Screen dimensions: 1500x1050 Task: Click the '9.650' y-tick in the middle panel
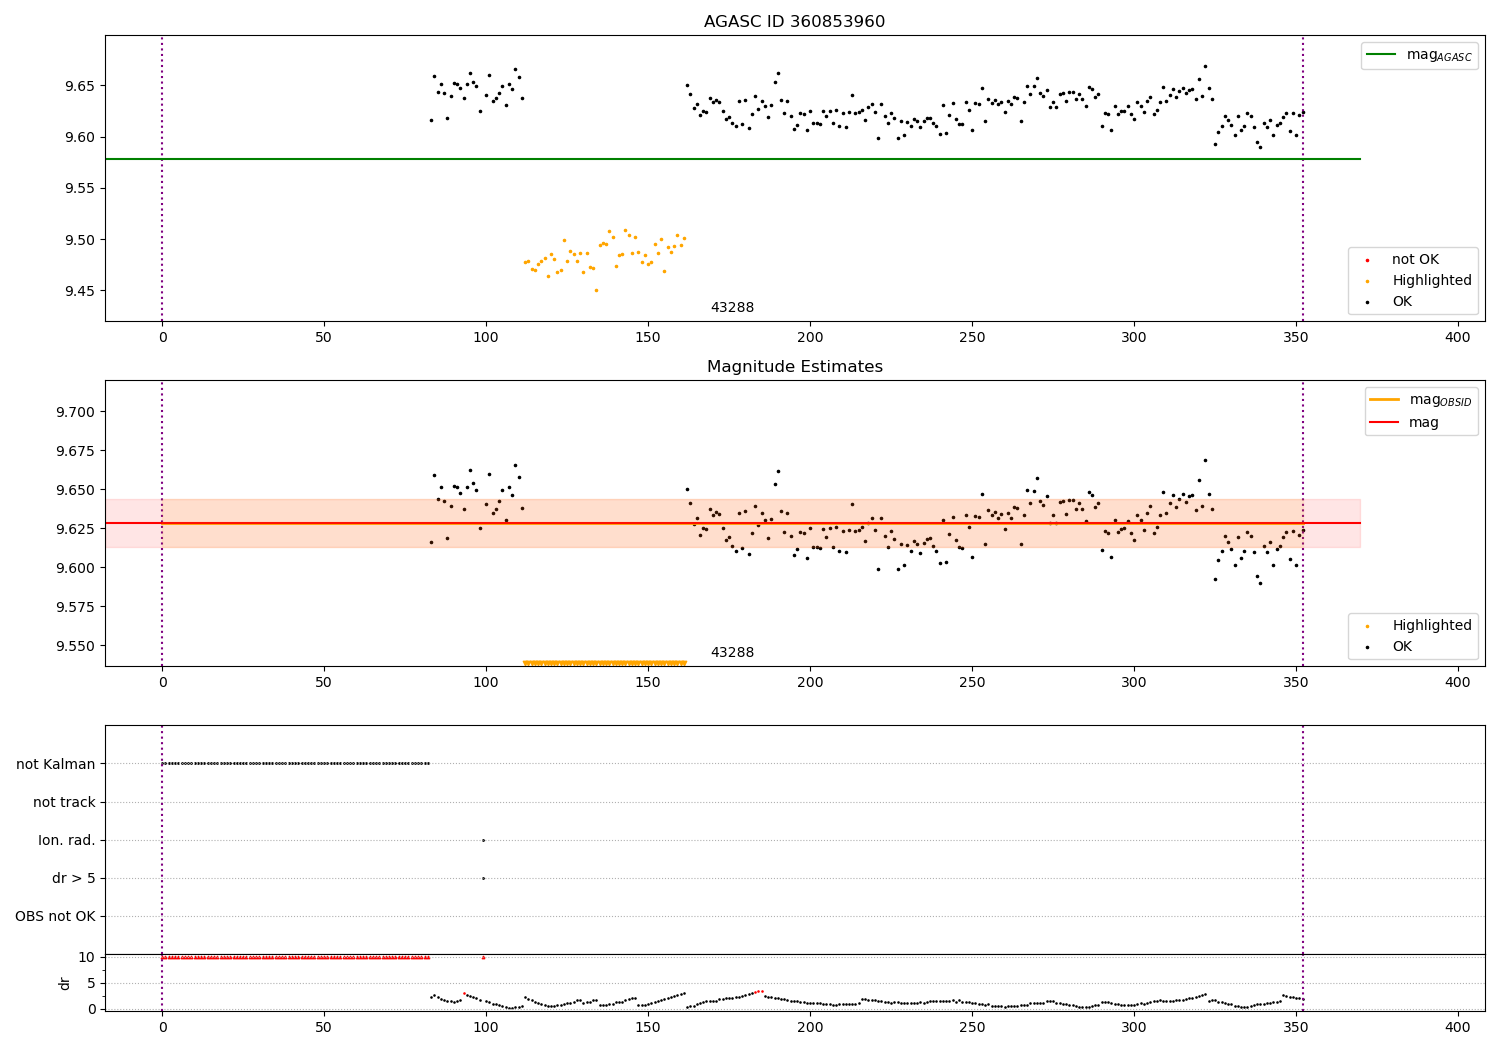coord(75,490)
